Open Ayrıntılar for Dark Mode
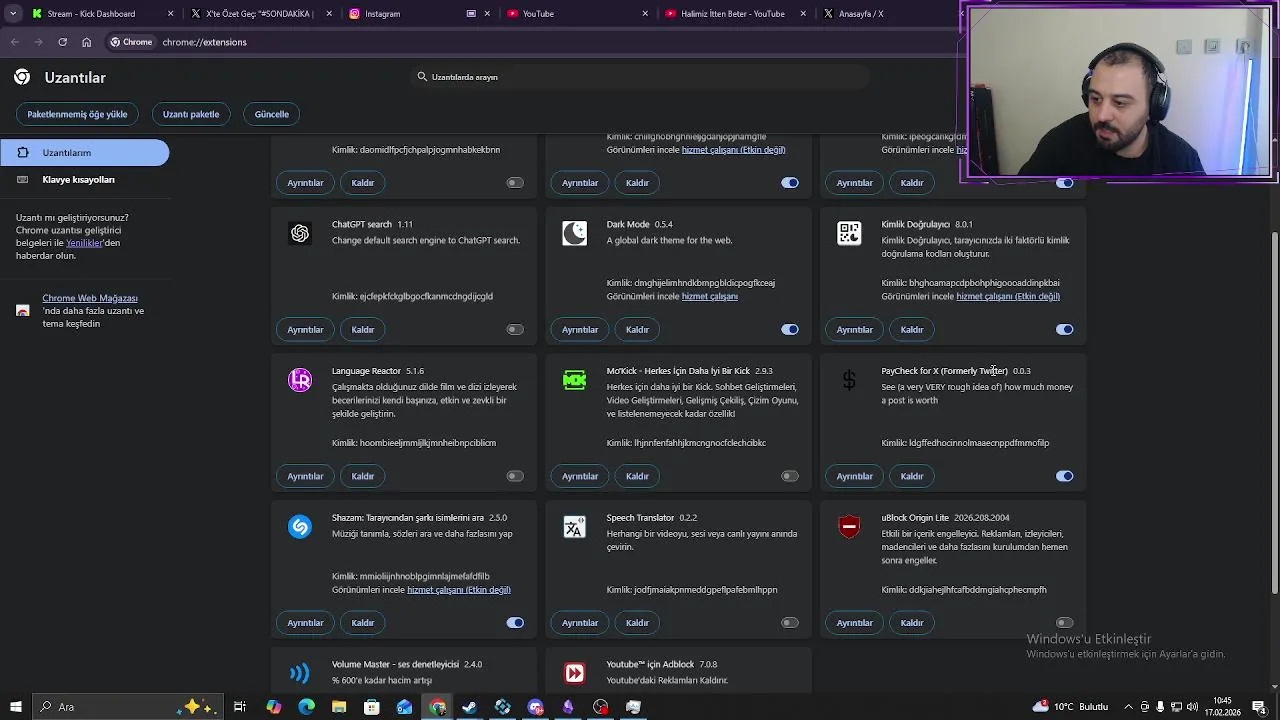This screenshot has width=1280, height=720. click(580, 329)
